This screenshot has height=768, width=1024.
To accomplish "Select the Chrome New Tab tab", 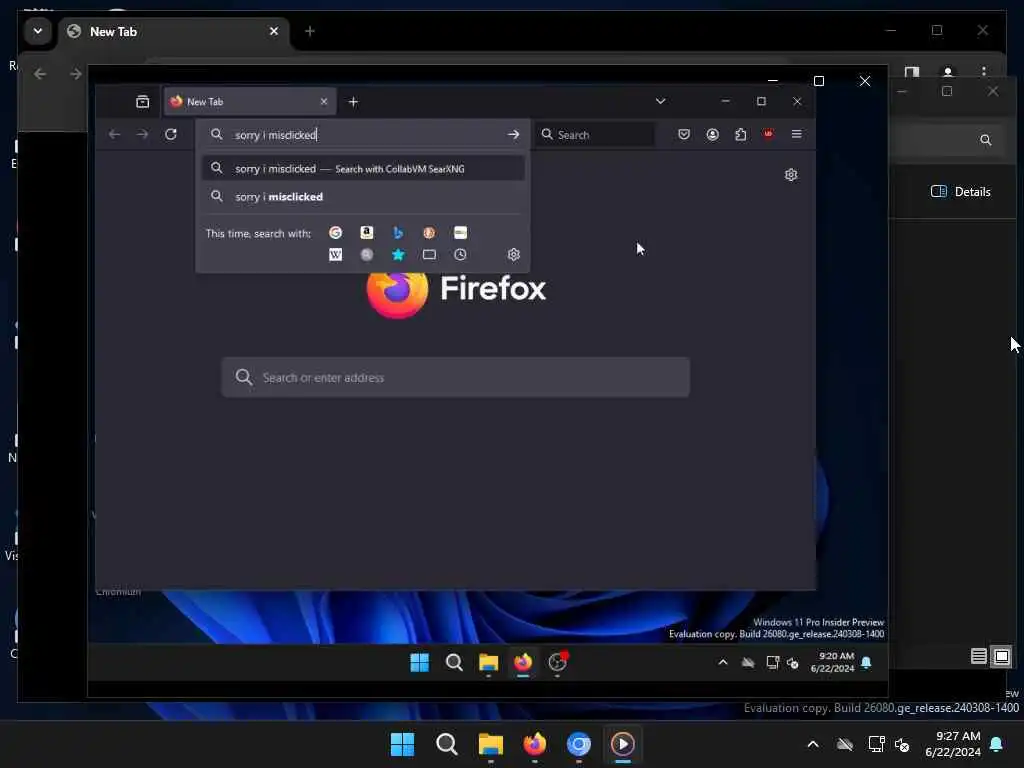I will [x=174, y=31].
